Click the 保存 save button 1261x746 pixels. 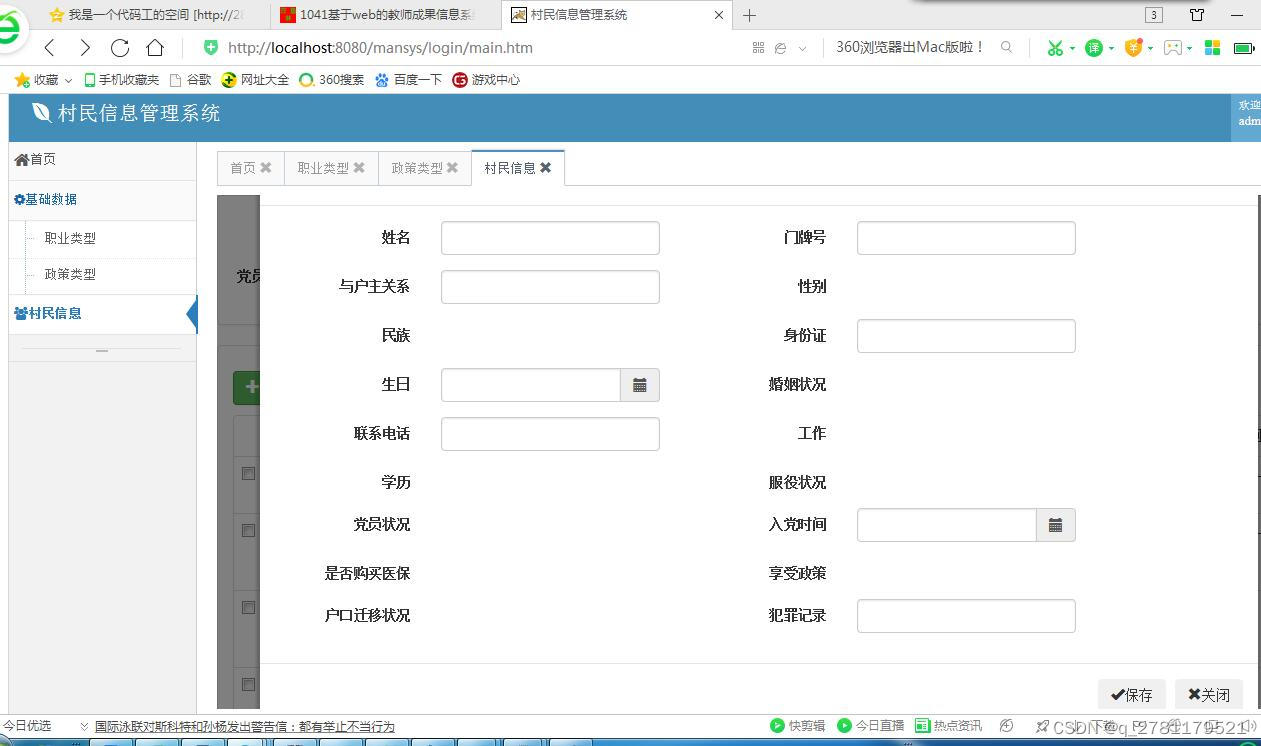1131,694
